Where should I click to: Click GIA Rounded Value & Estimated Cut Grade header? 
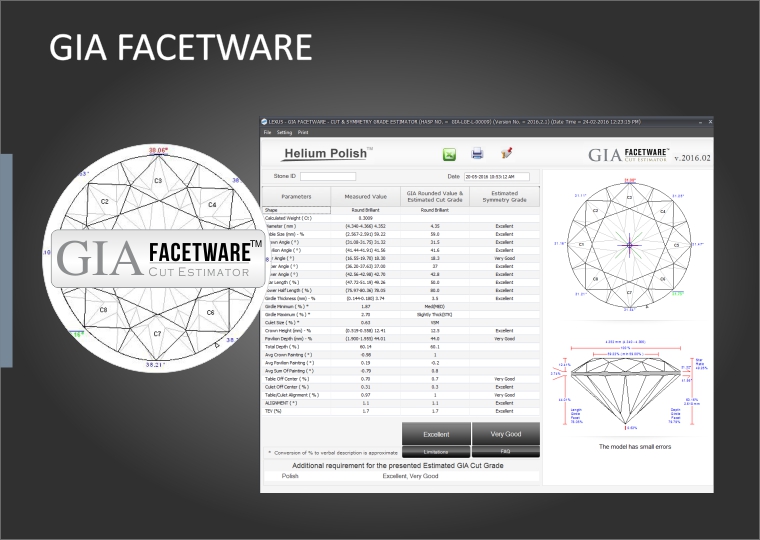point(435,196)
